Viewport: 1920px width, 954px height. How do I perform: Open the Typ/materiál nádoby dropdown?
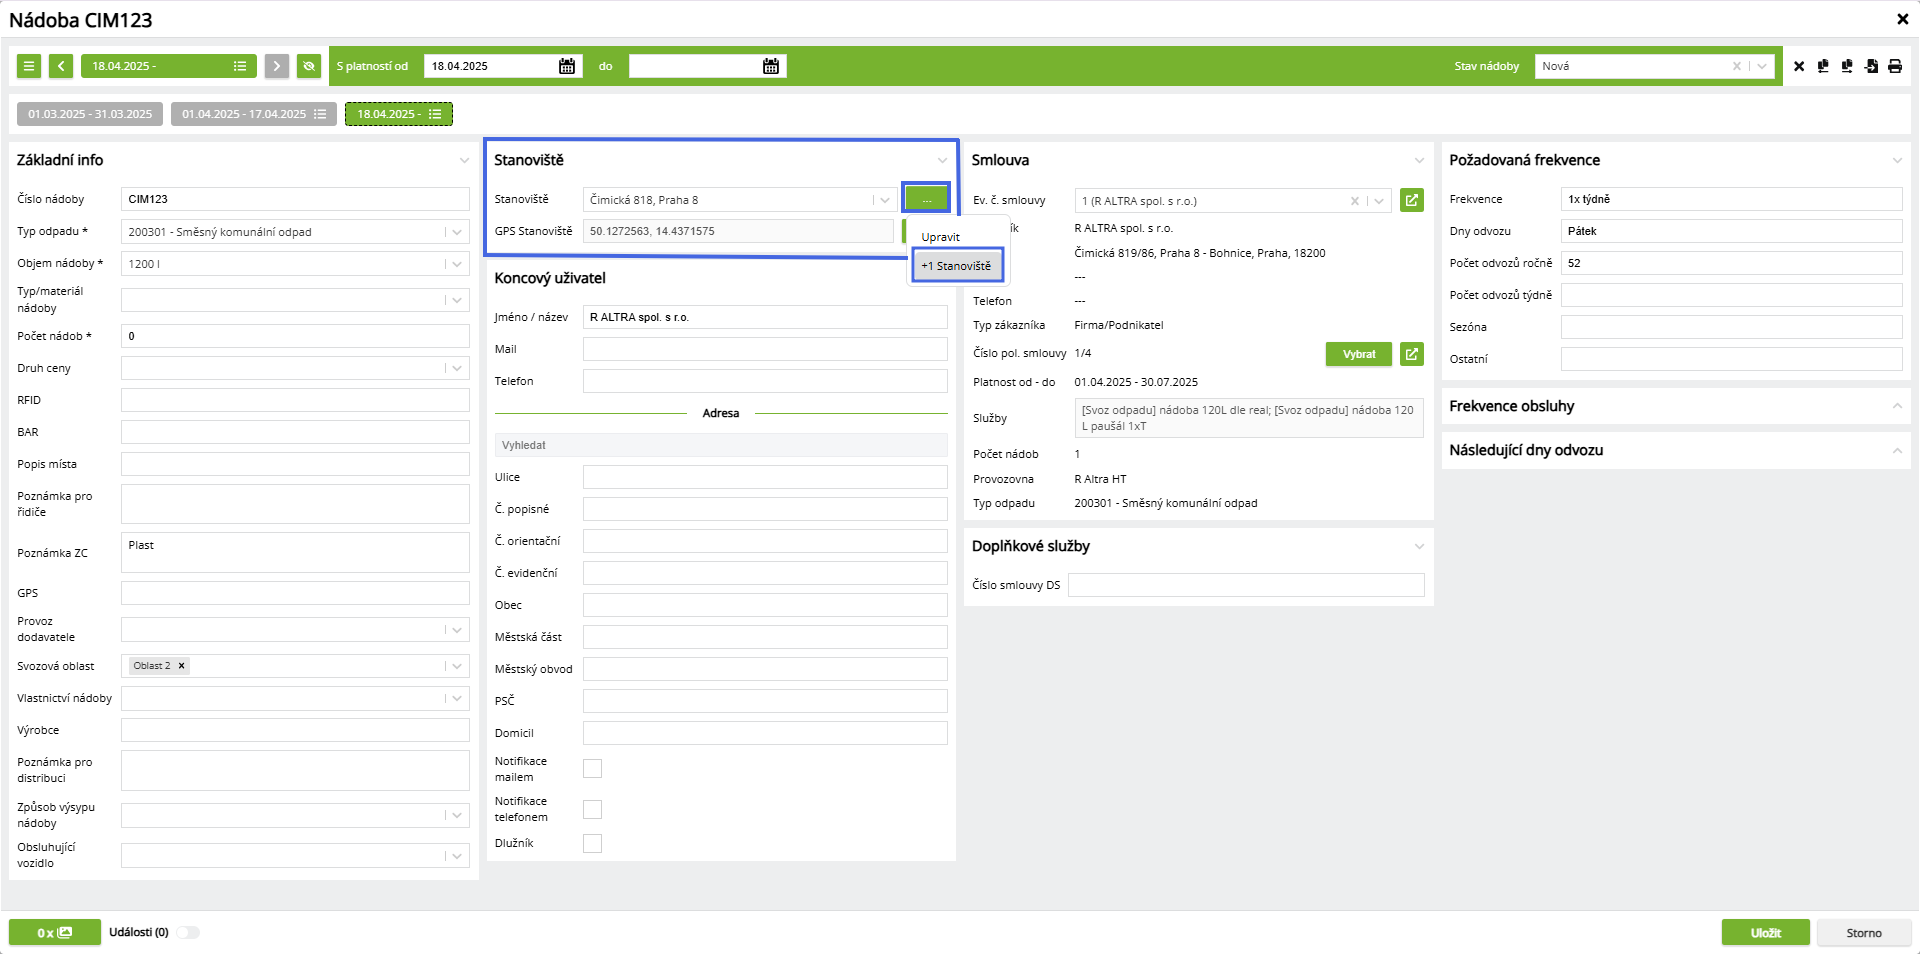coord(457,300)
